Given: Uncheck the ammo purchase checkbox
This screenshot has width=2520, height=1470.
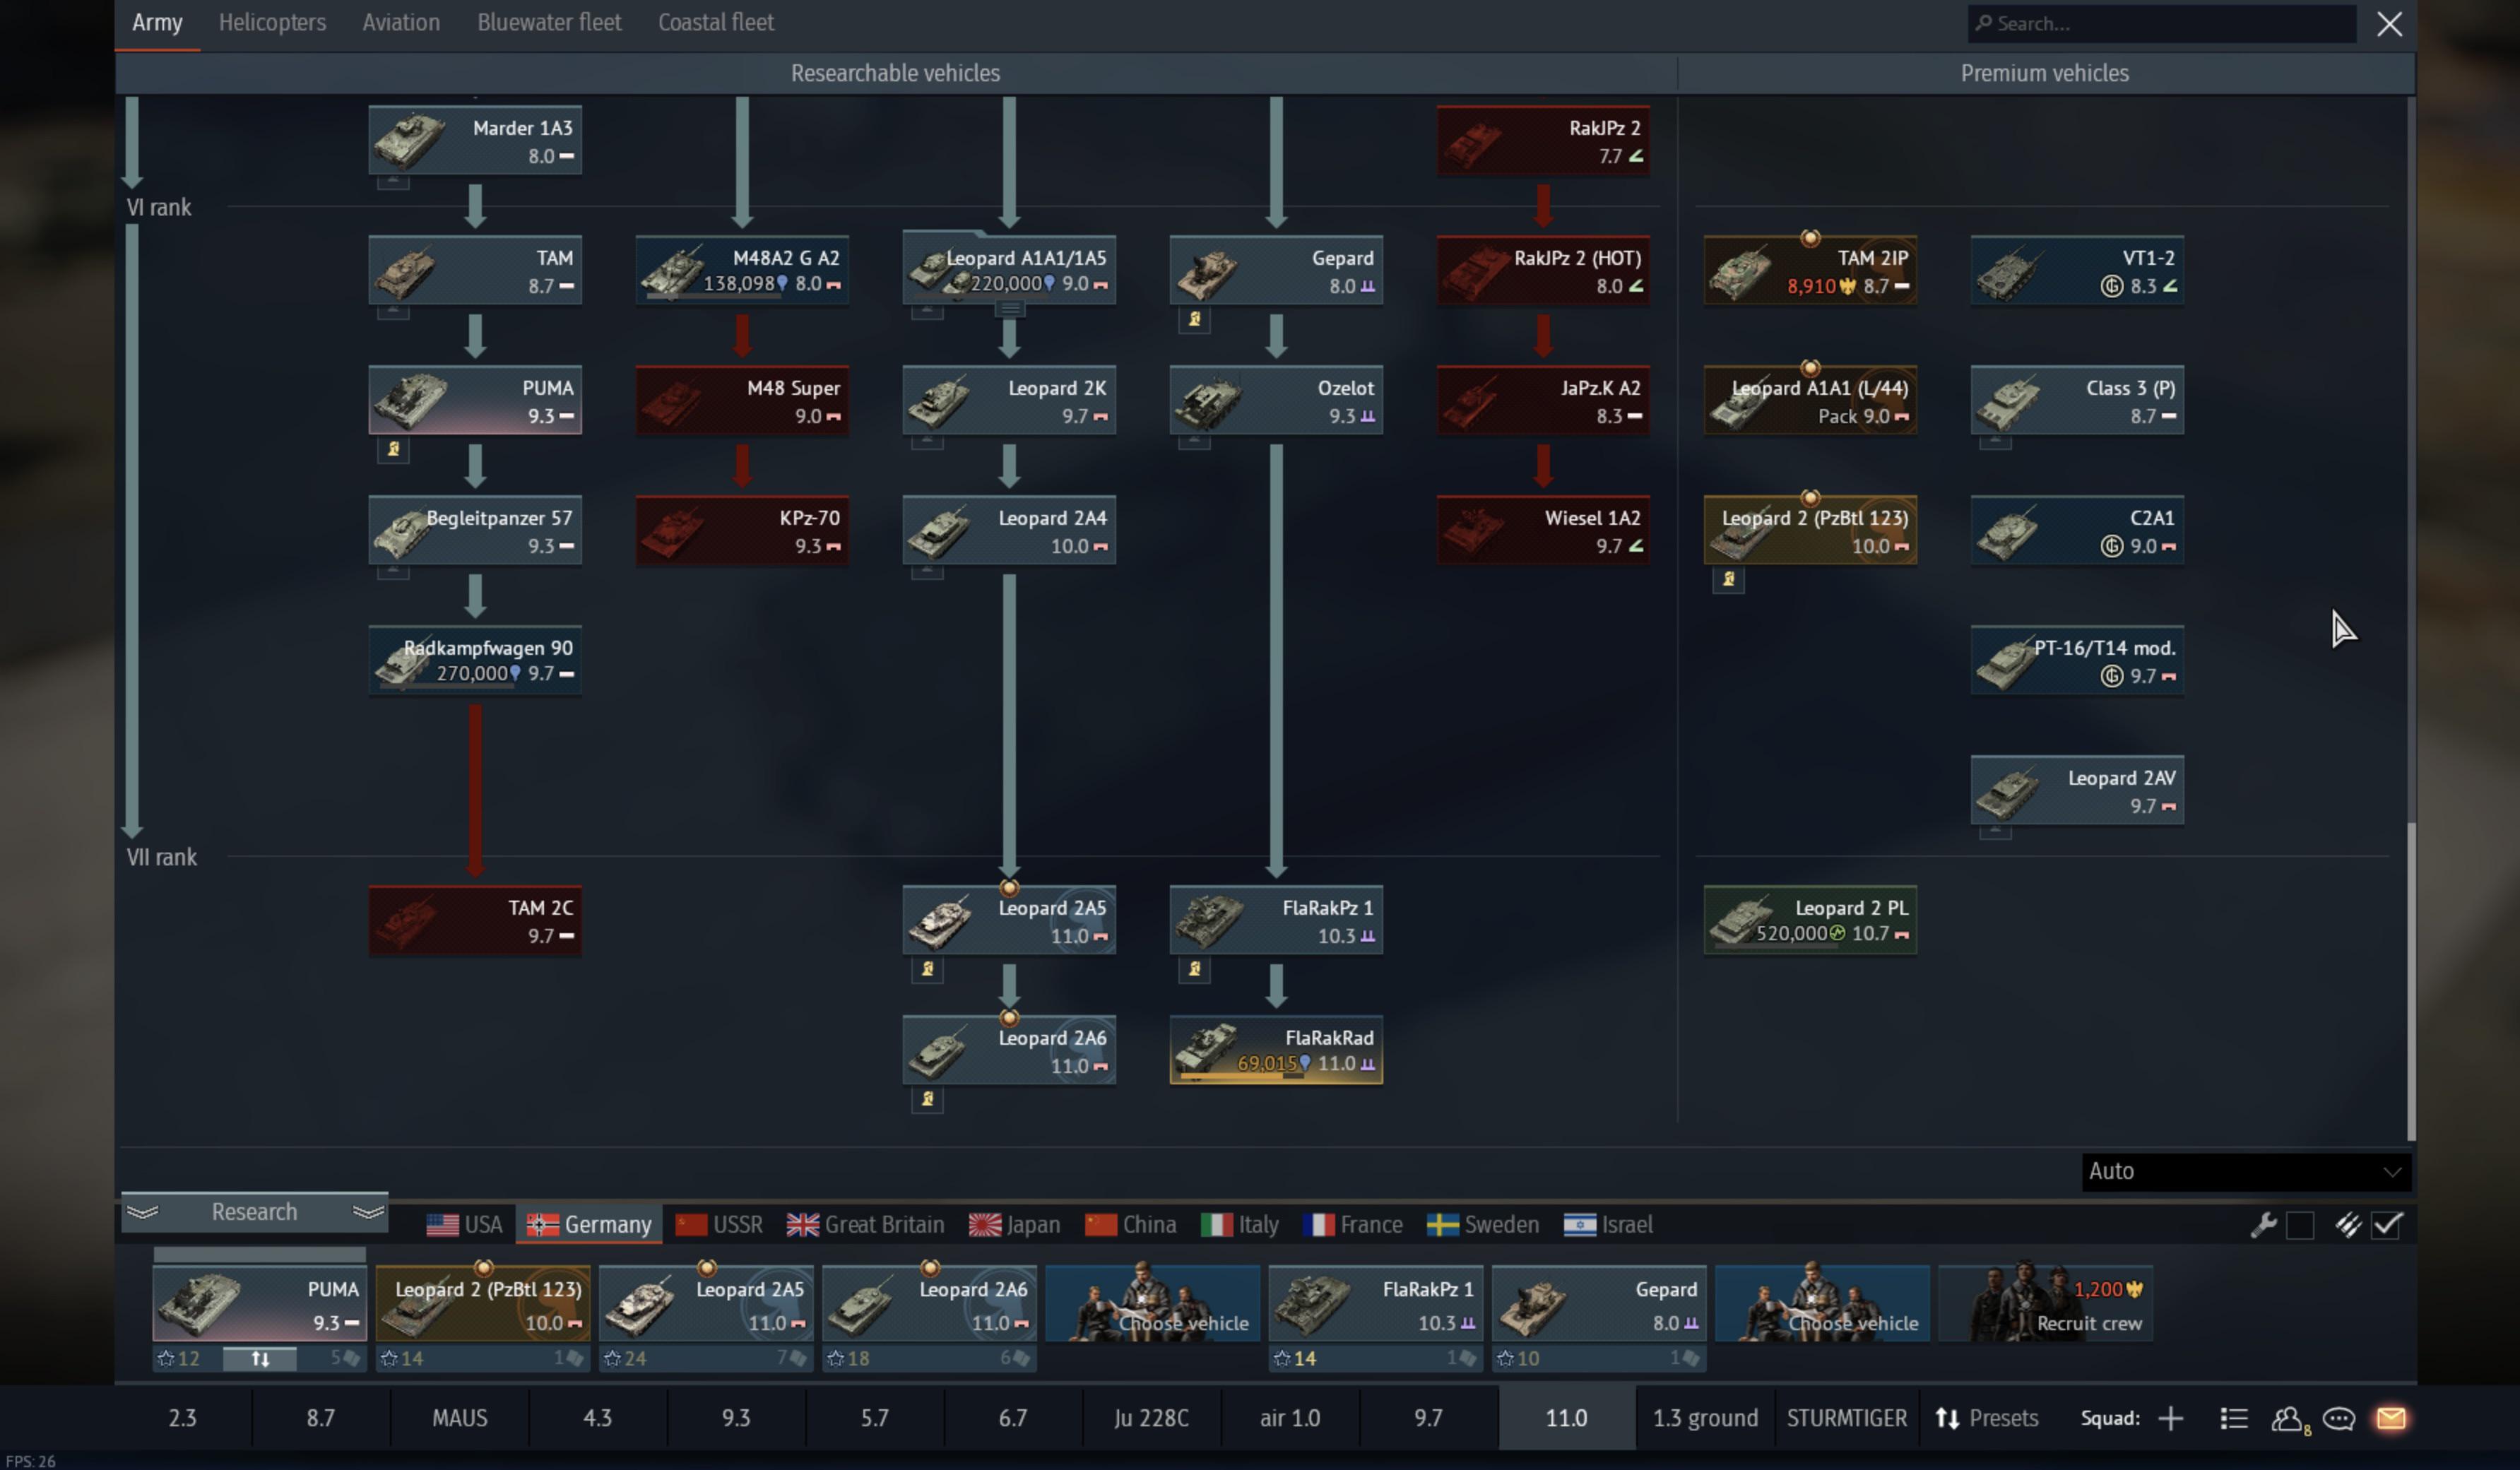Looking at the screenshot, I should tap(2388, 1225).
